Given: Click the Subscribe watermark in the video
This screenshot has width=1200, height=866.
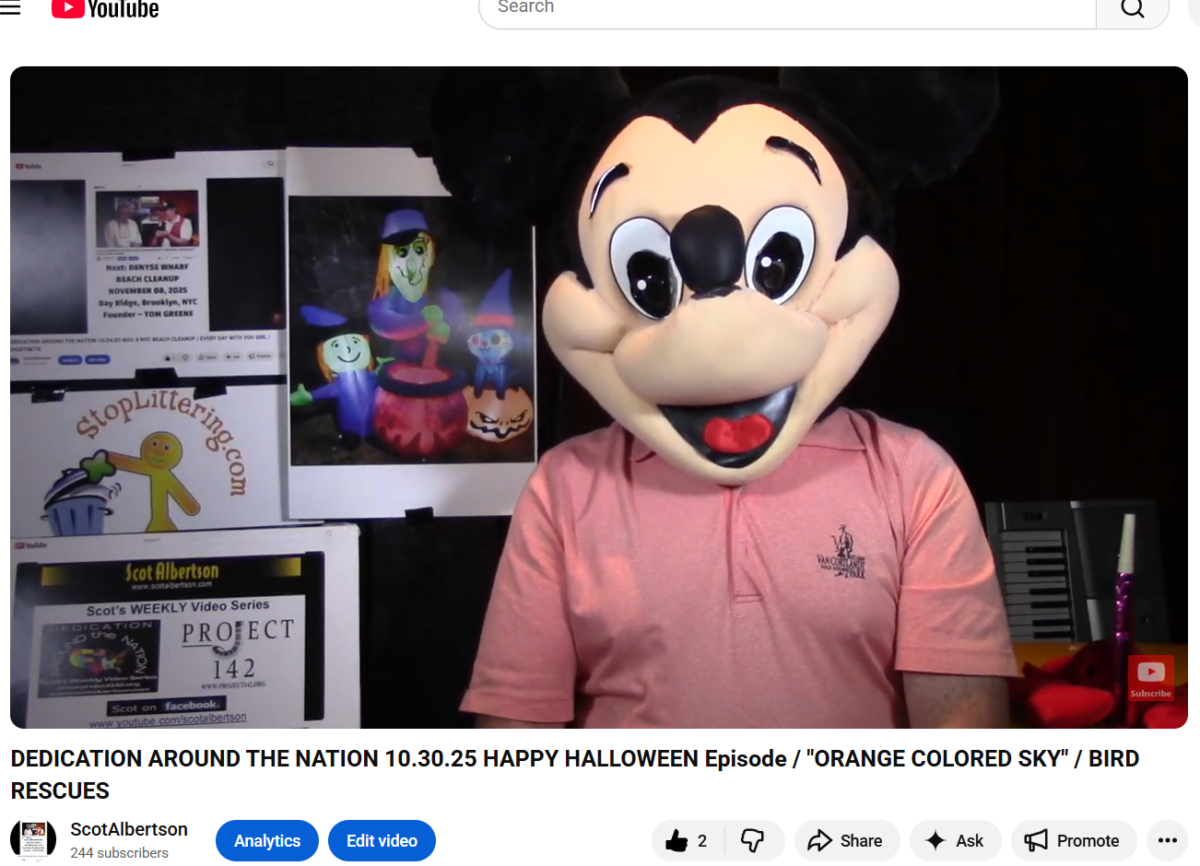Looking at the screenshot, I should point(1150,678).
